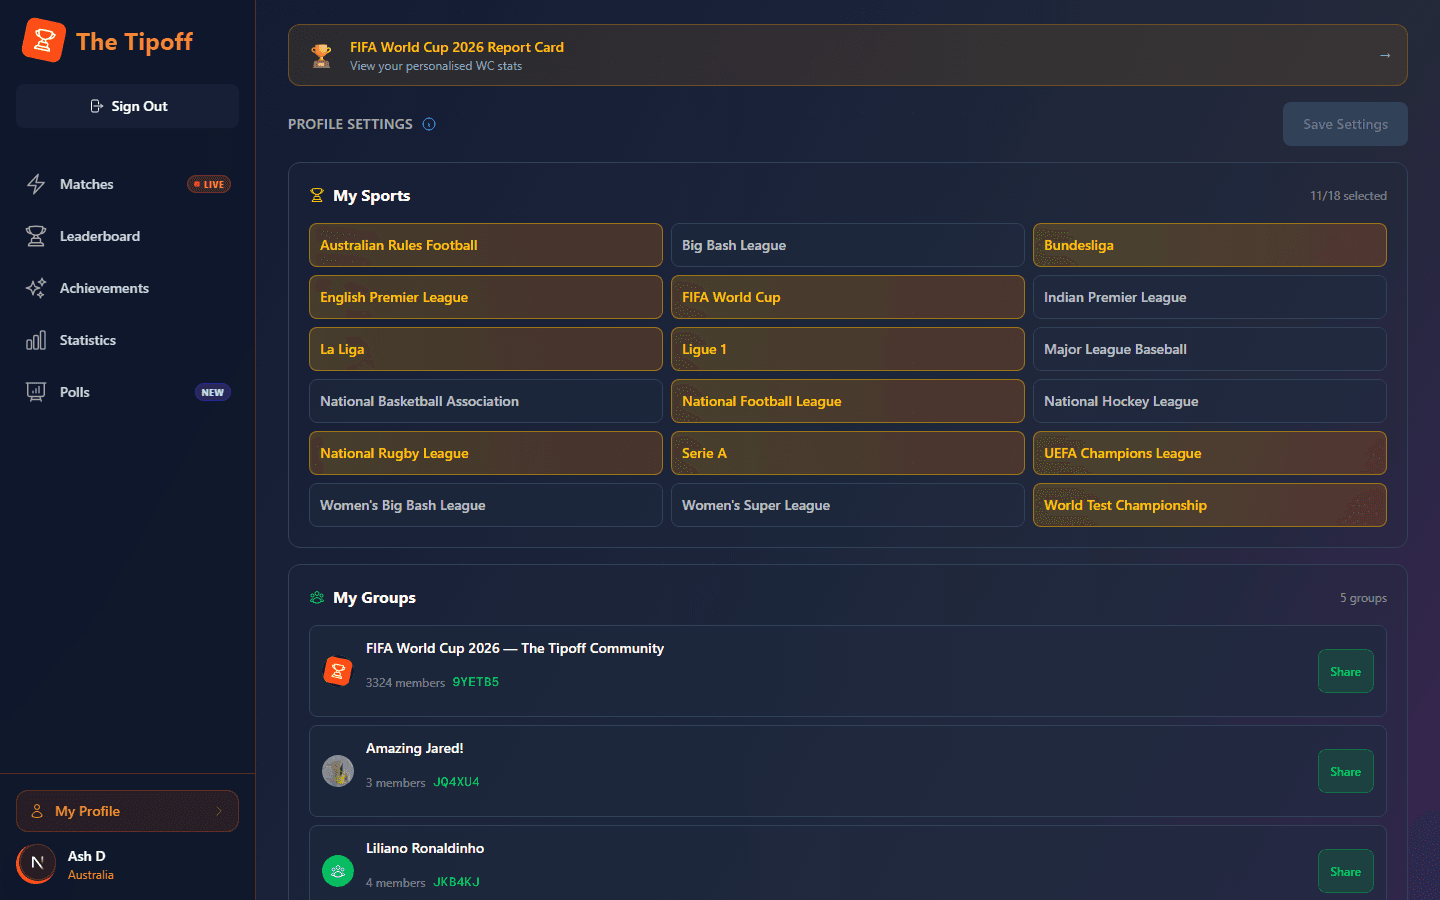The width and height of the screenshot is (1440, 900).
Task: Toggle English Premier League sport
Action: pyautogui.click(x=486, y=297)
